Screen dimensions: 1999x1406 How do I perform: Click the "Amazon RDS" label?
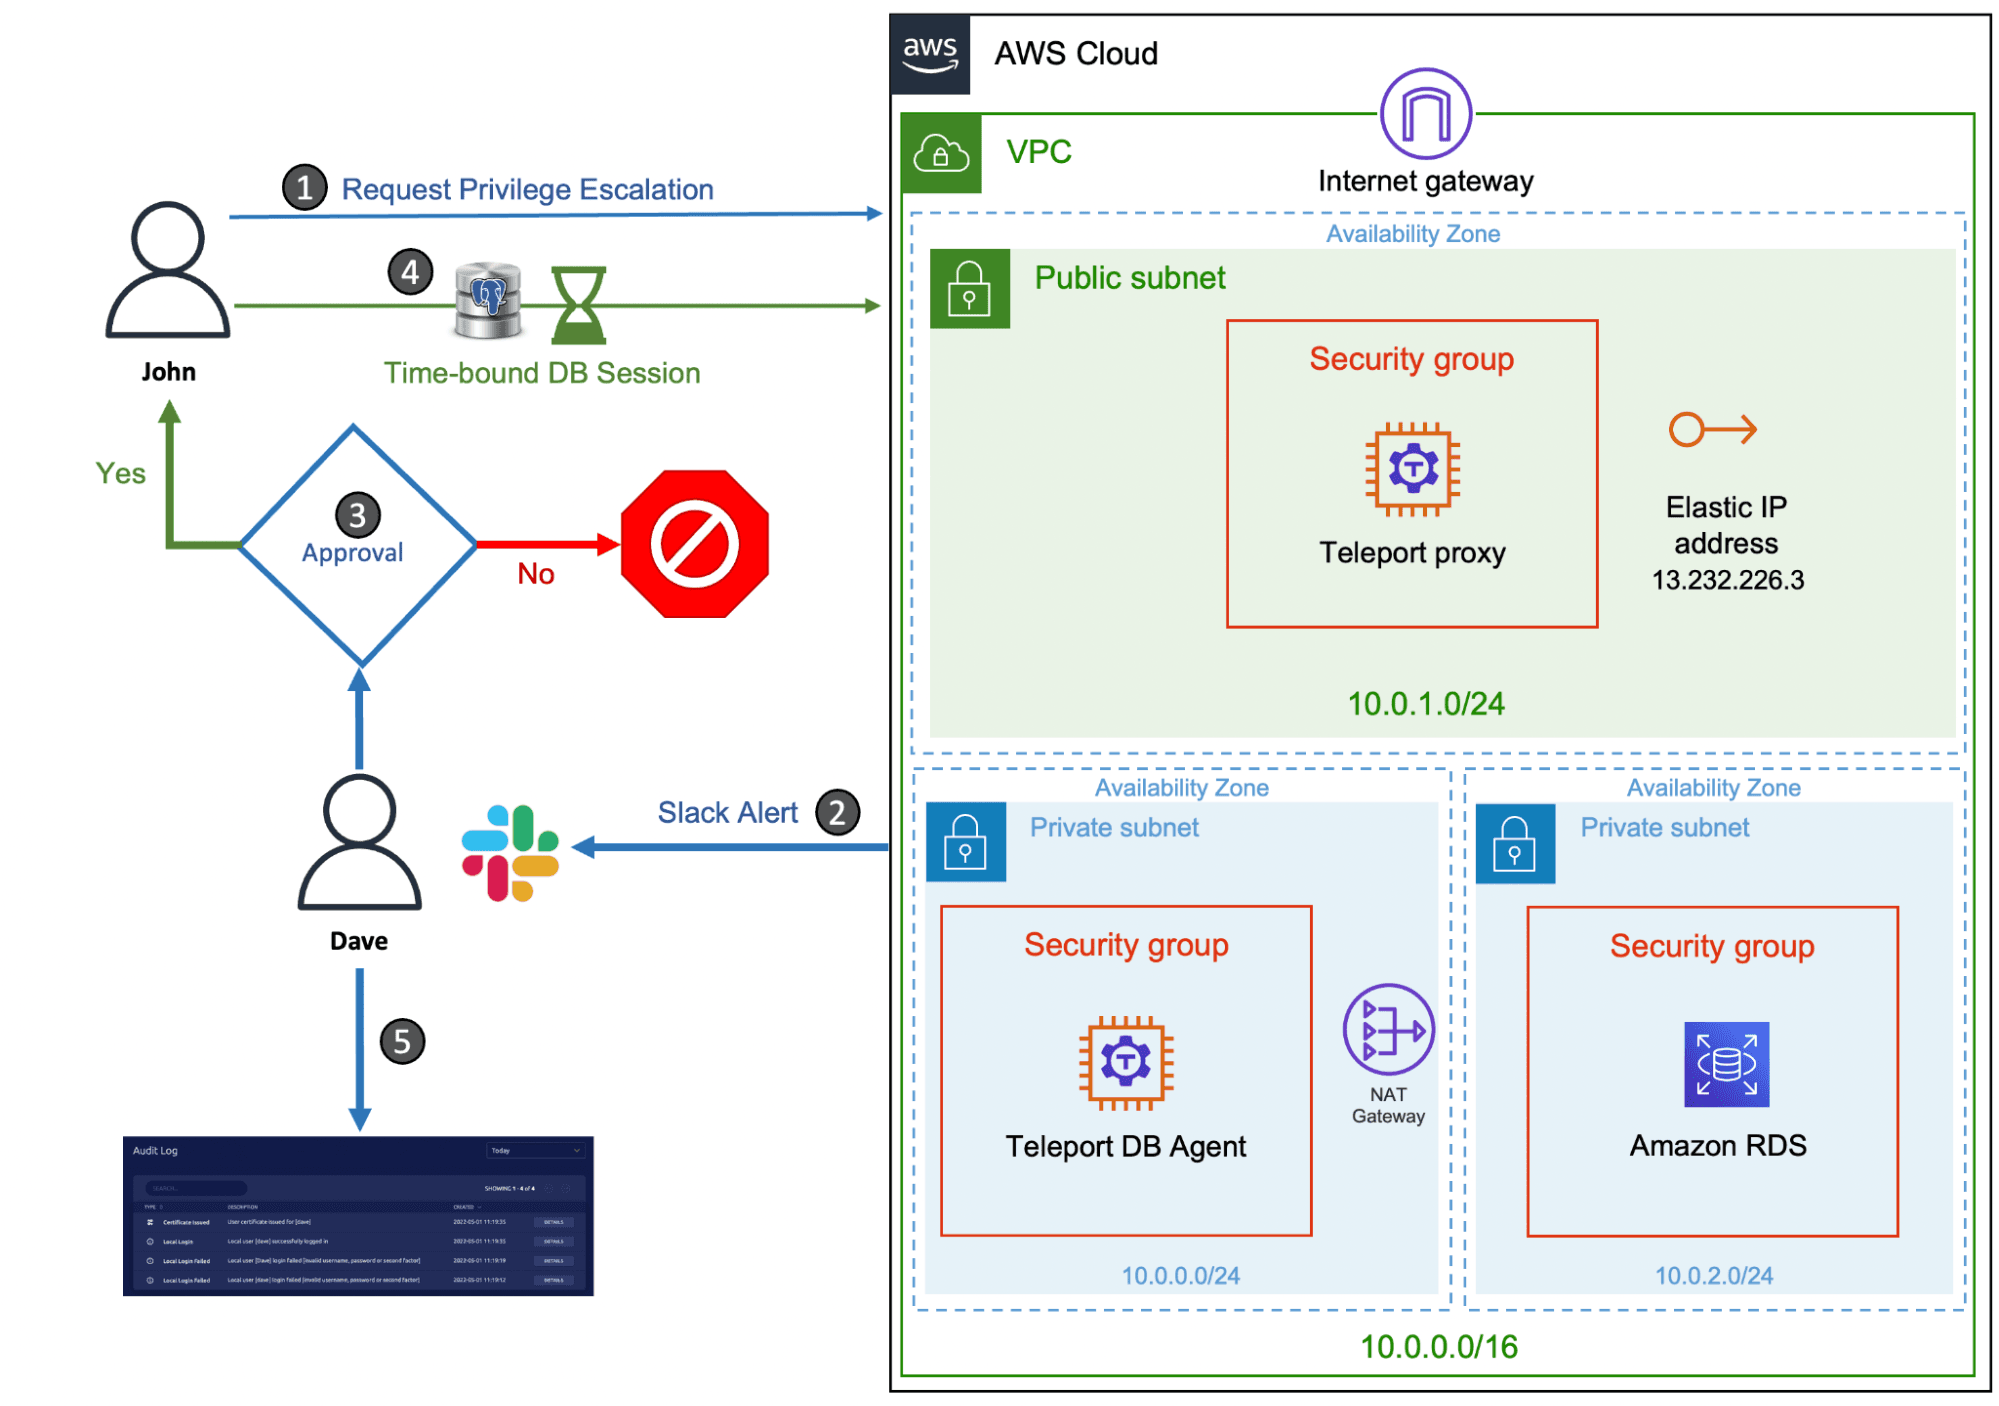[1718, 1146]
